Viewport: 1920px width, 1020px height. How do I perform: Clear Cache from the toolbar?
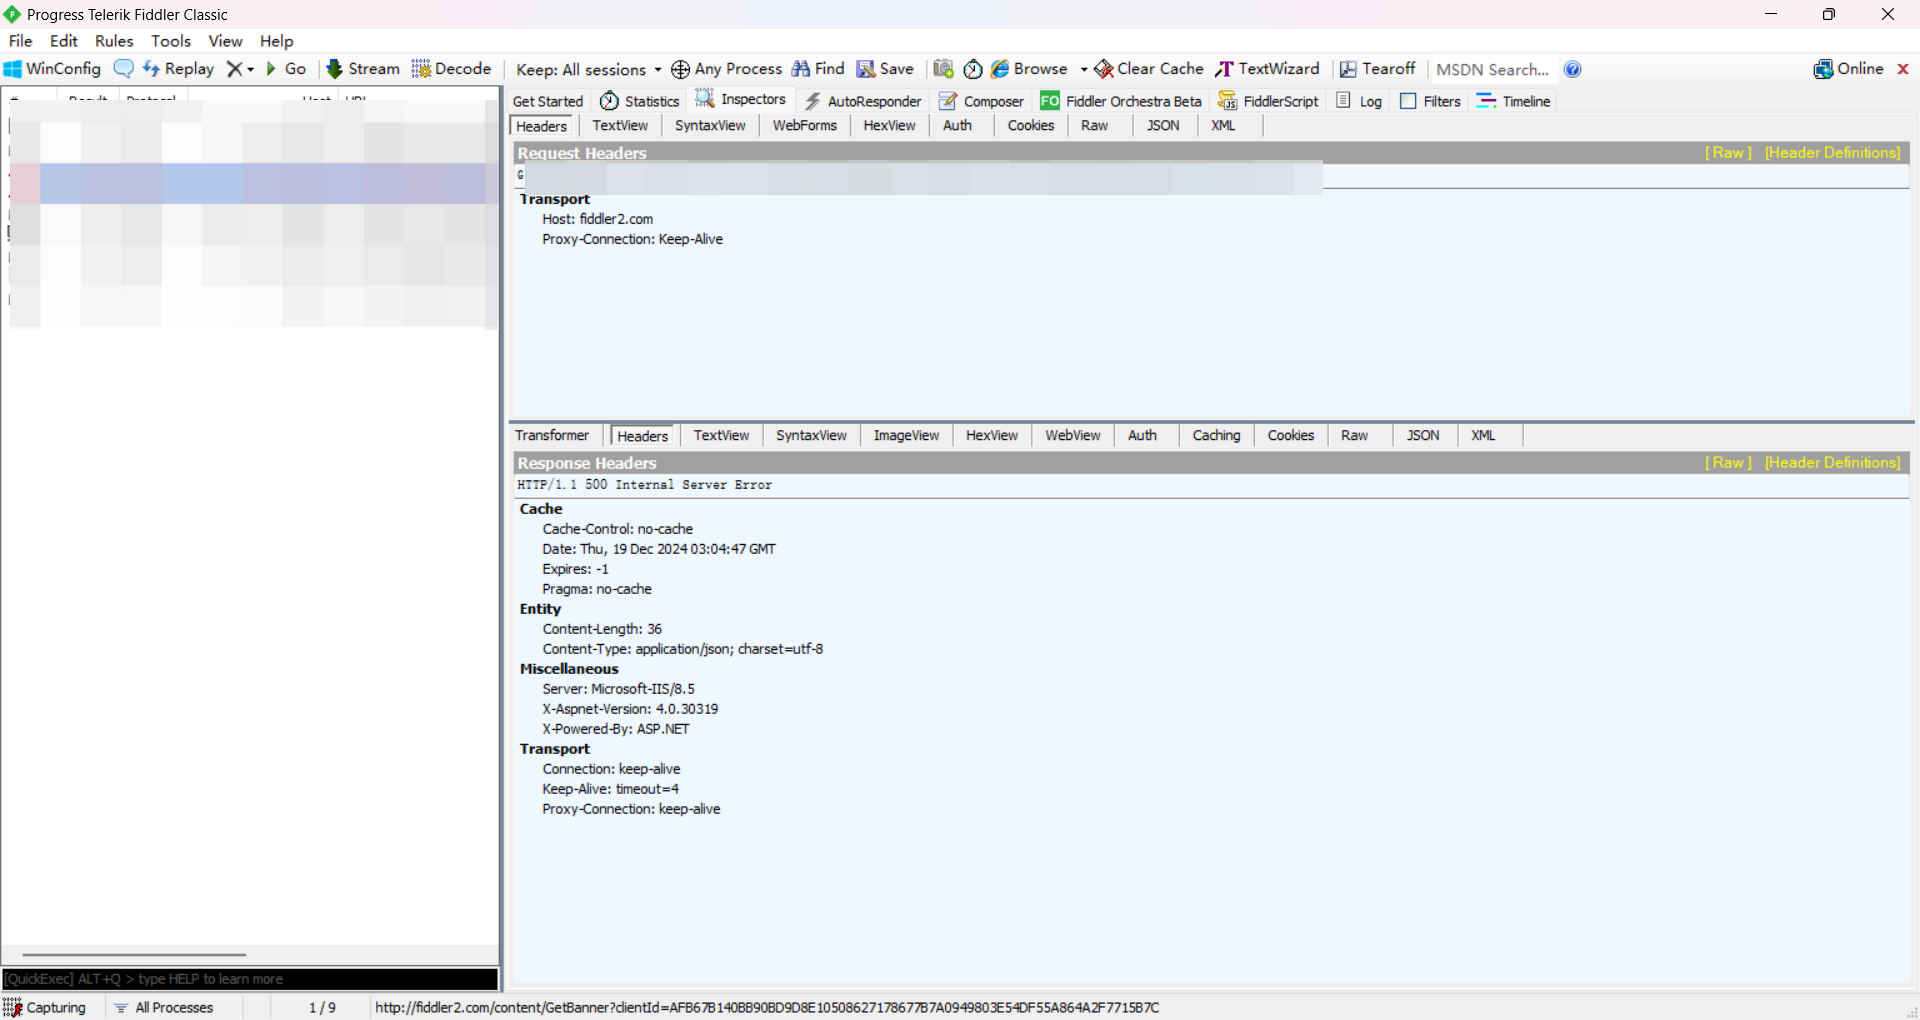tap(1149, 69)
